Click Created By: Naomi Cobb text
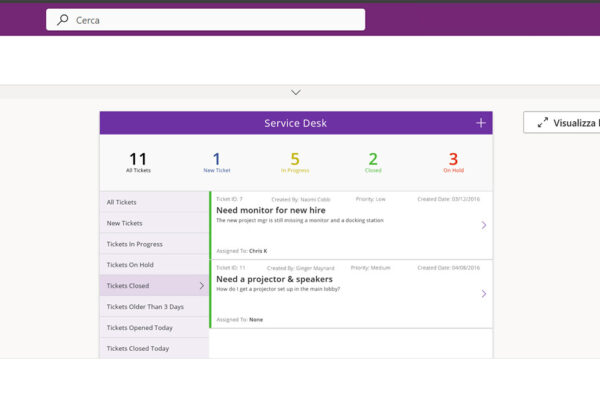 click(301, 199)
